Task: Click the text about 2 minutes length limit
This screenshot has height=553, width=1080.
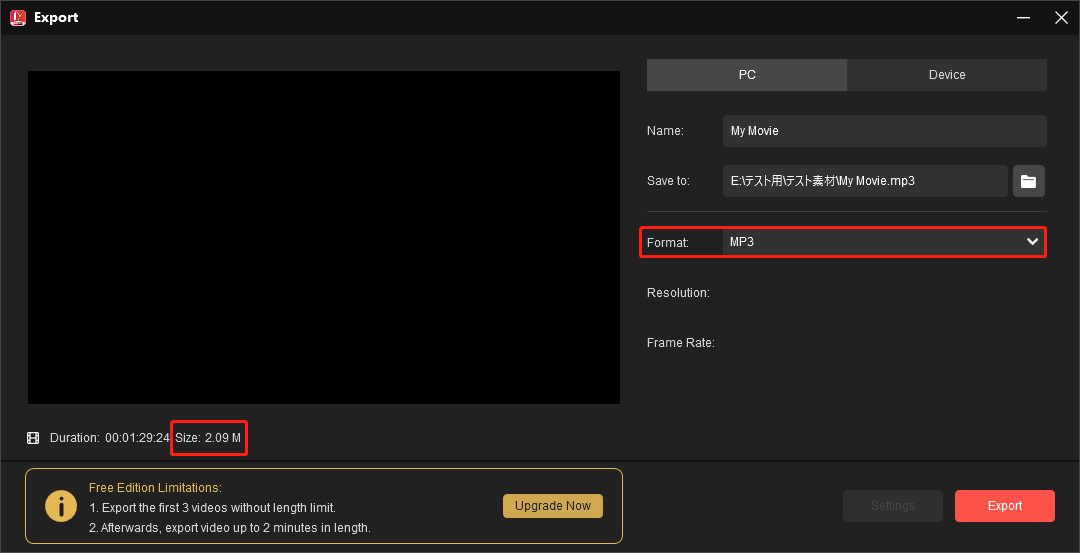Action: (230, 529)
